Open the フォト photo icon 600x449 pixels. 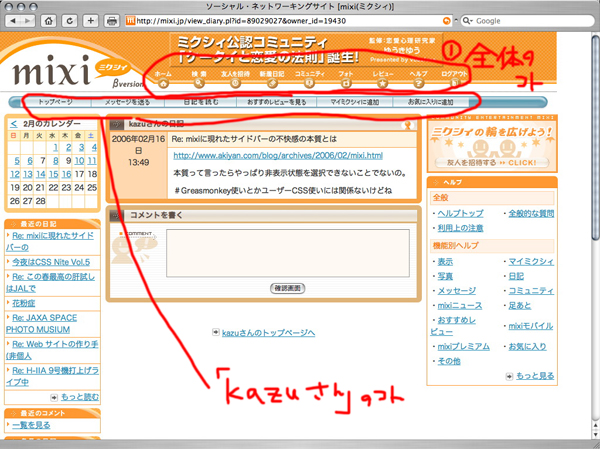coord(346,83)
